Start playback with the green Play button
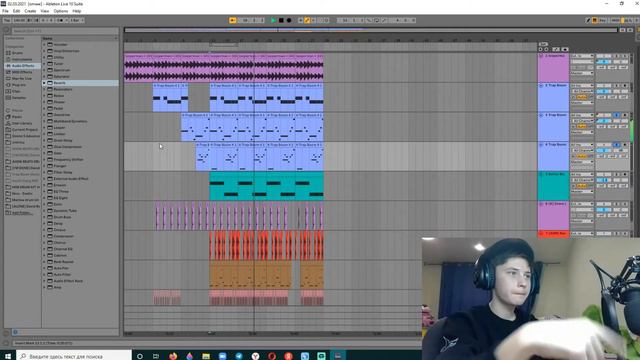This screenshot has width=640, height=360. point(273,20)
